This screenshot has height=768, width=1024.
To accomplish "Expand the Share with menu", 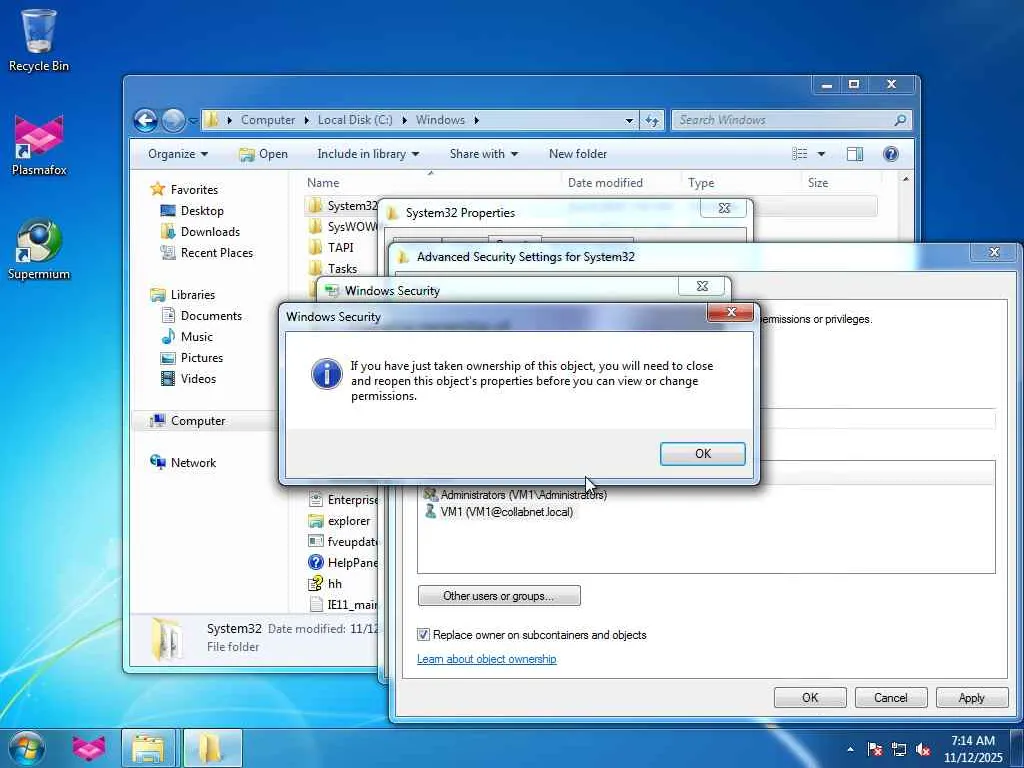I will [483, 154].
